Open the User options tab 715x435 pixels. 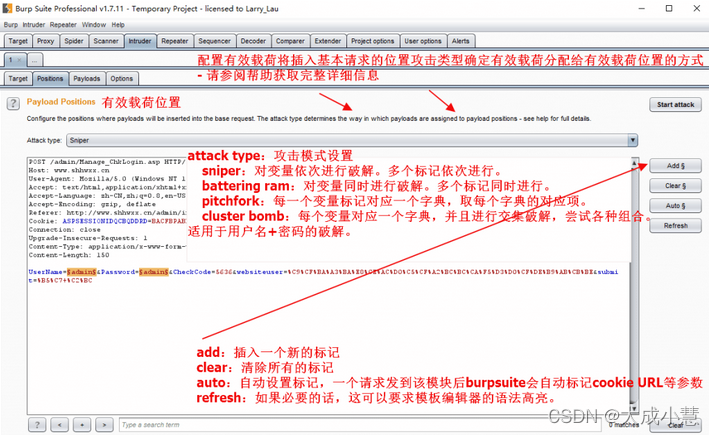click(423, 41)
